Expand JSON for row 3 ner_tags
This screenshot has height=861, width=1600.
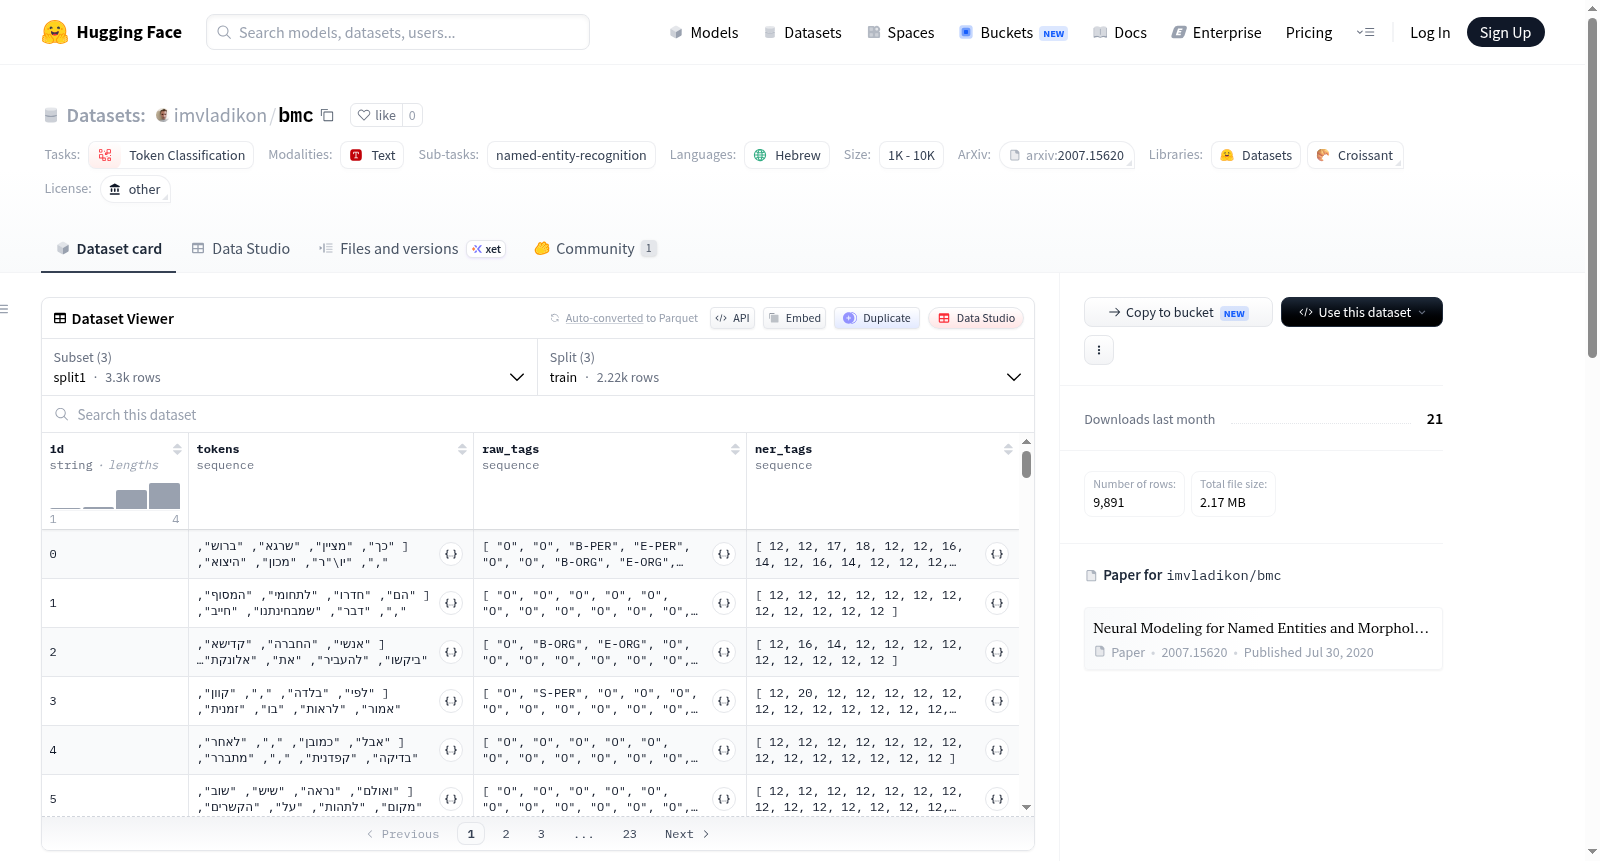(x=997, y=701)
